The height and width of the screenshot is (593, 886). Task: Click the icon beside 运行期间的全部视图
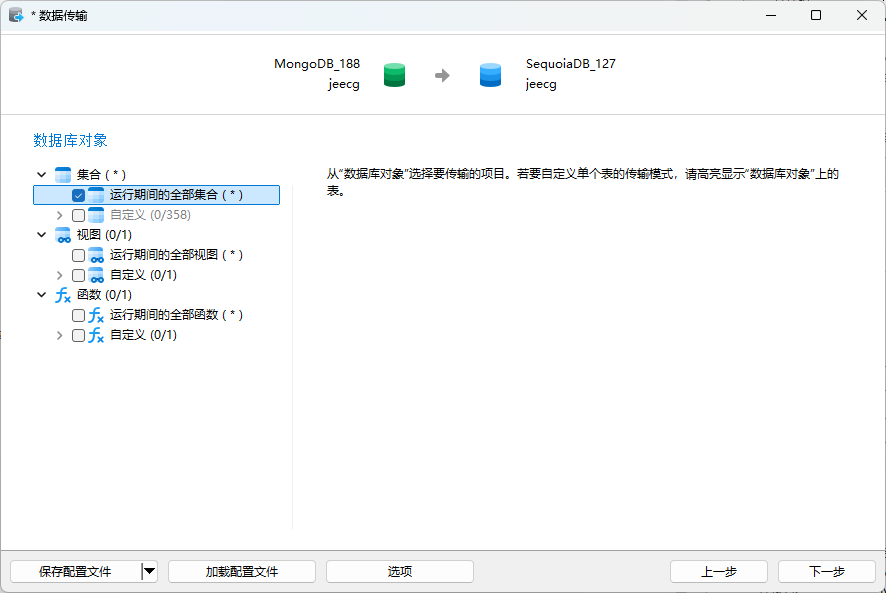[96, 255]
